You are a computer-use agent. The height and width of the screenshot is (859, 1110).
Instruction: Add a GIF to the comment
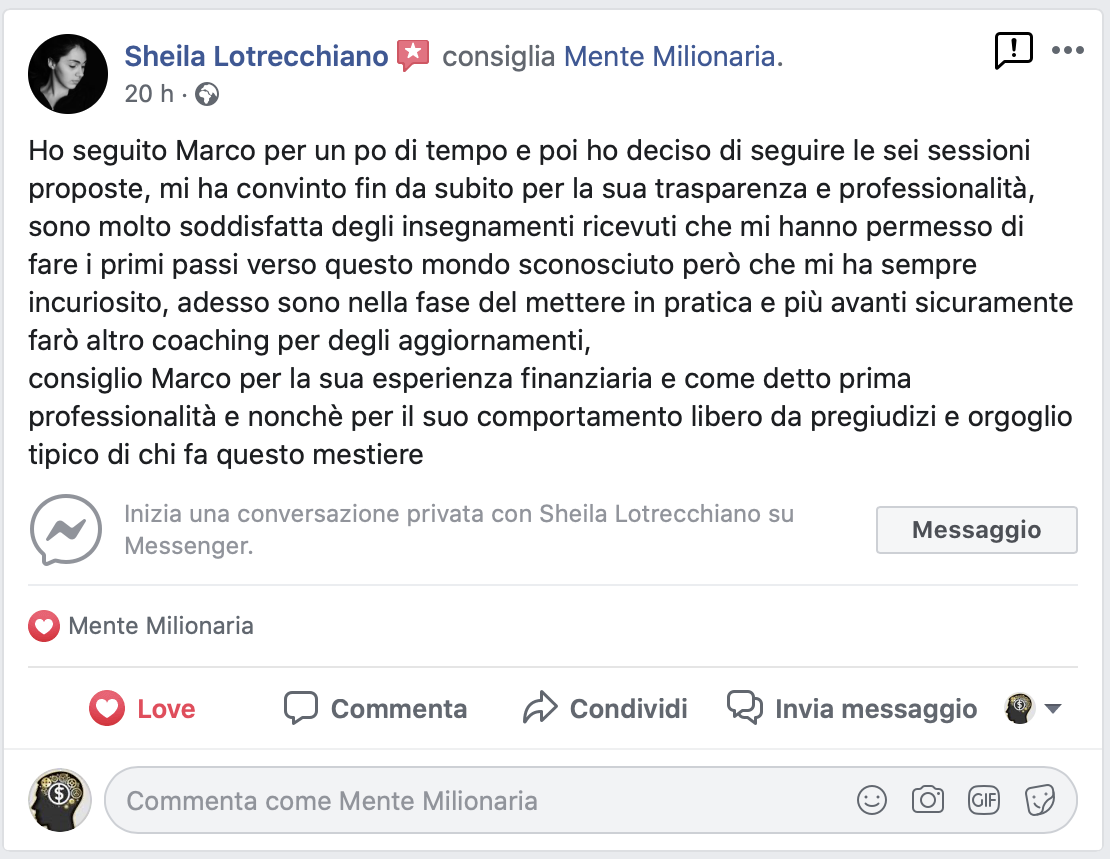[984, 800]
